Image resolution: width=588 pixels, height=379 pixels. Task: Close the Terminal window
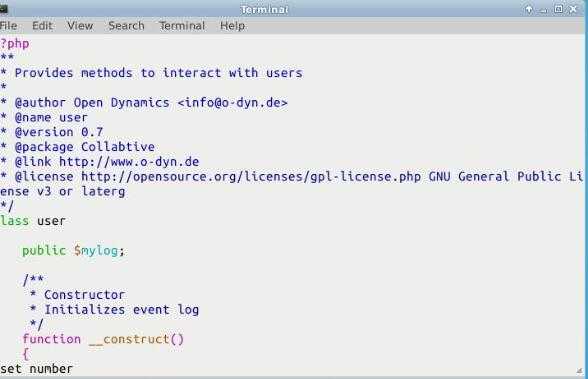click(x=573, y=9)
